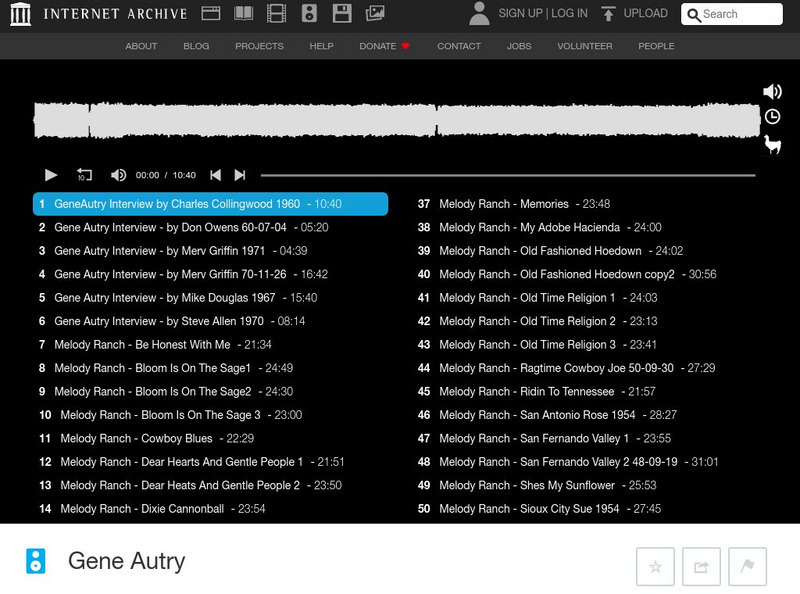
Task: Click the playback progress seek bar
Action: click(x=507, y=175)
